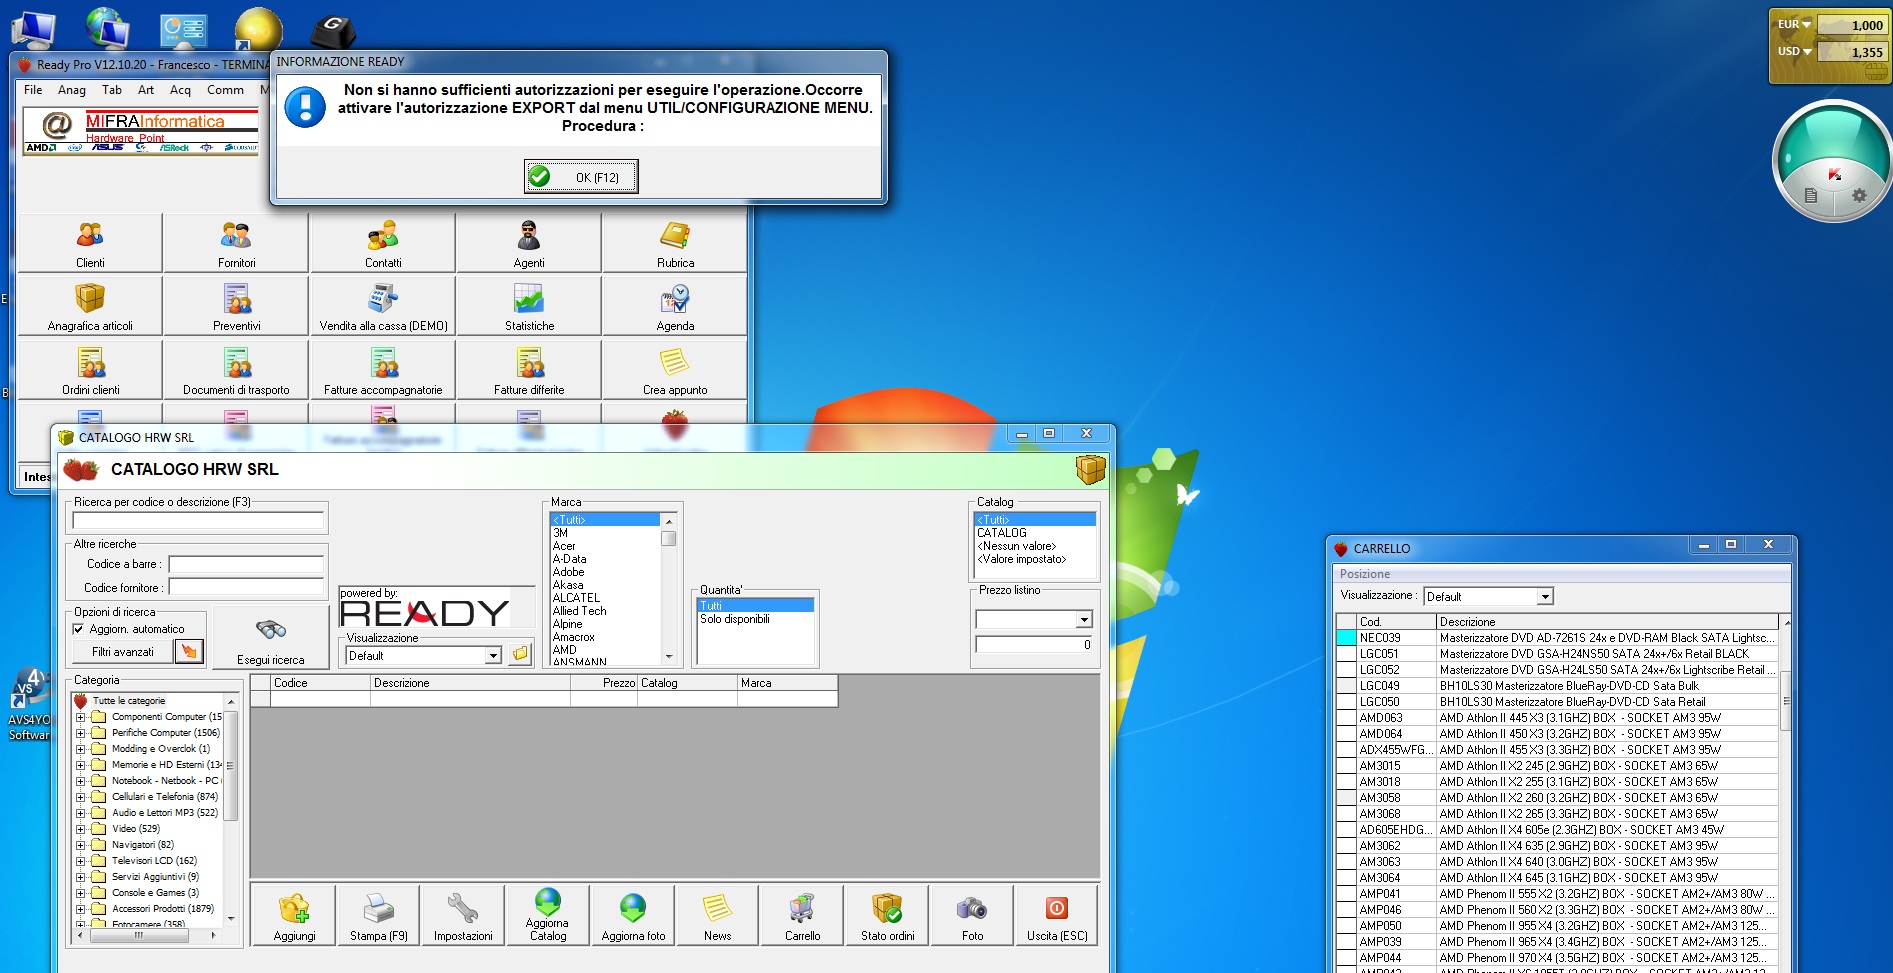Toggle checkbox for cart row LGC051
Viewport: 1893px width, 973px height.
tap(1346, 654)
